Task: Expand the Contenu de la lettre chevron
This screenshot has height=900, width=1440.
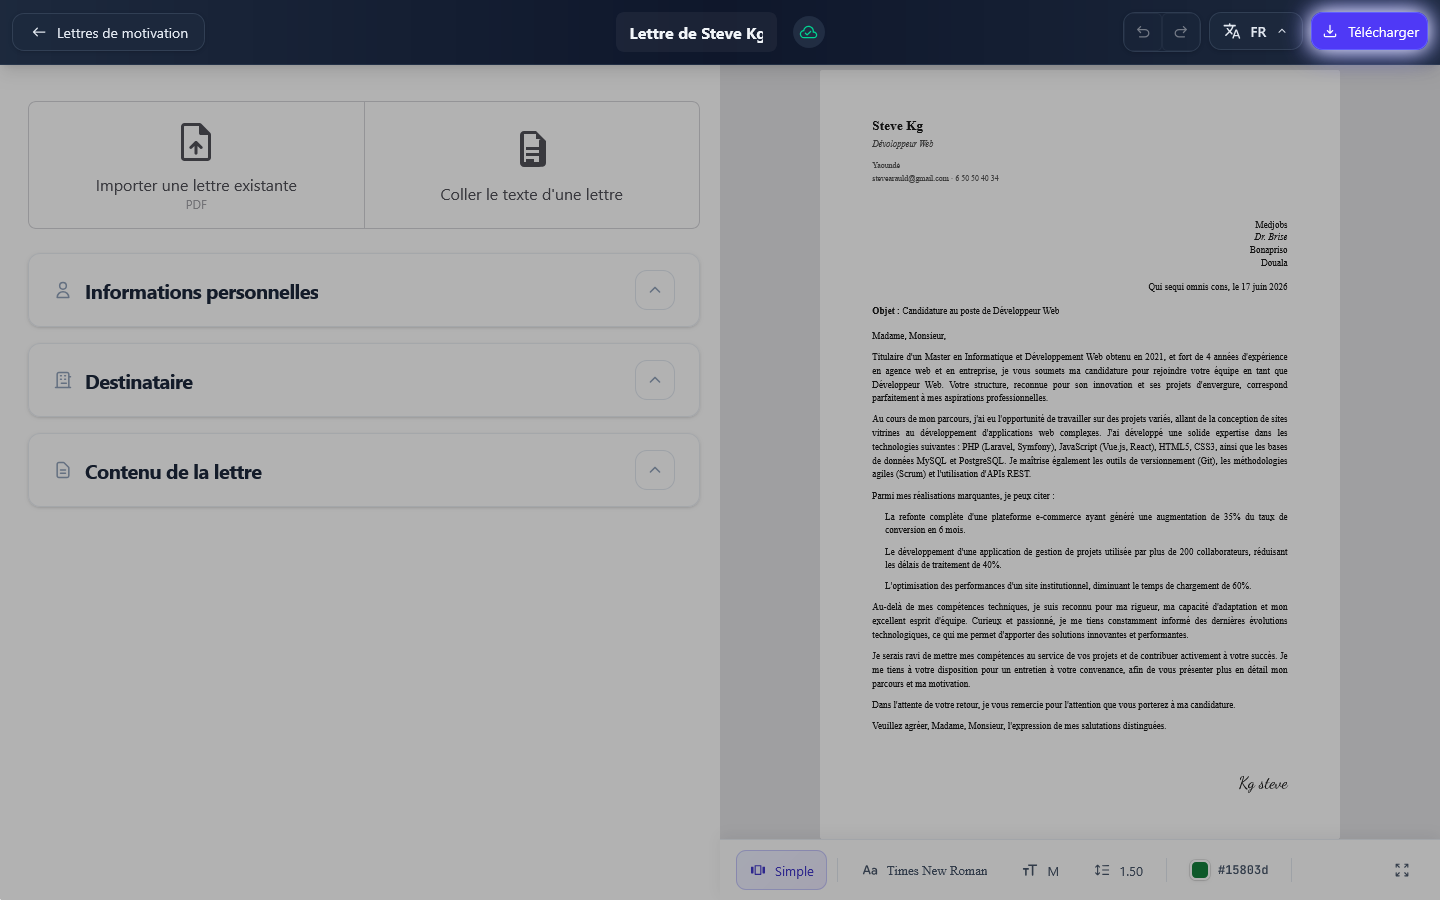Action: pyautogui.click(x=655, y=470)
